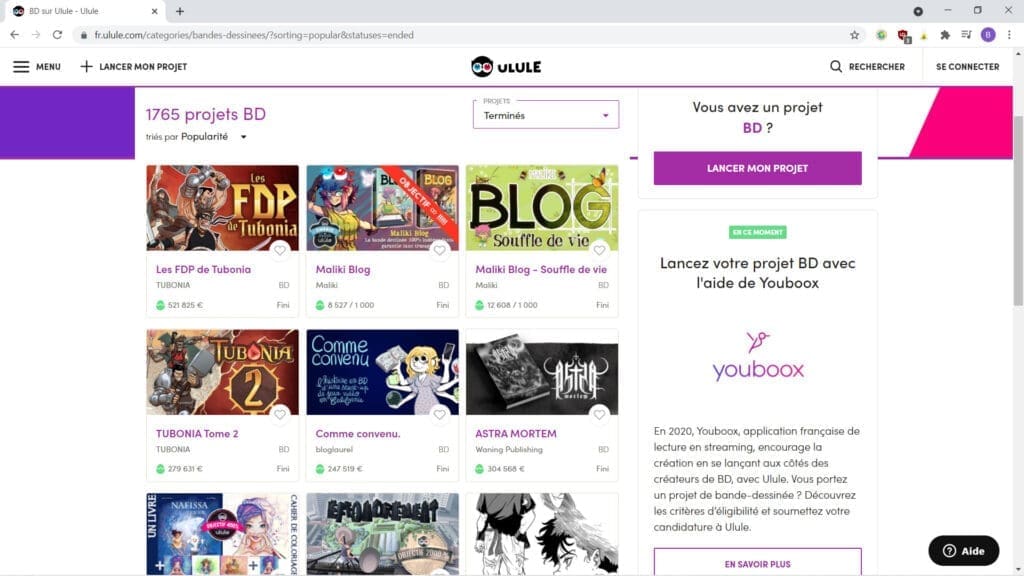Click the Aide help button
This screenshot has width=1024, height=576.
pyautogui.click(x=963, y=551)
